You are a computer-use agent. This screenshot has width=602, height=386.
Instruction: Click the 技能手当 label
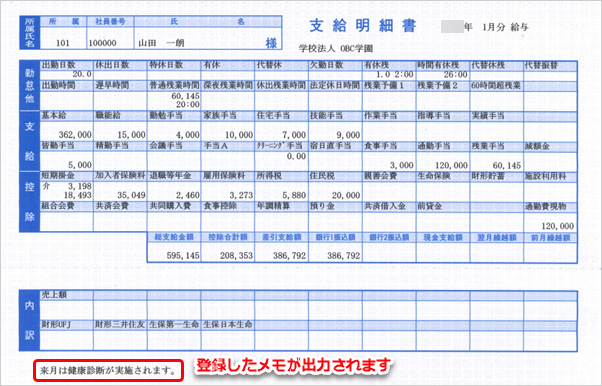coord(326,115)
